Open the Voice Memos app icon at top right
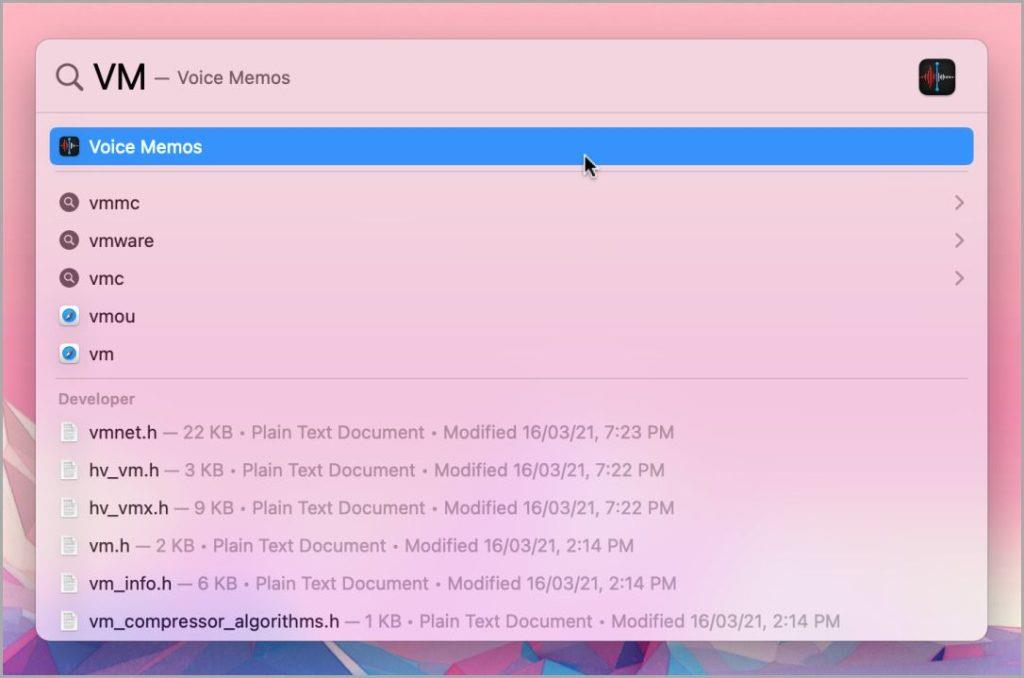 pos(936,77)
